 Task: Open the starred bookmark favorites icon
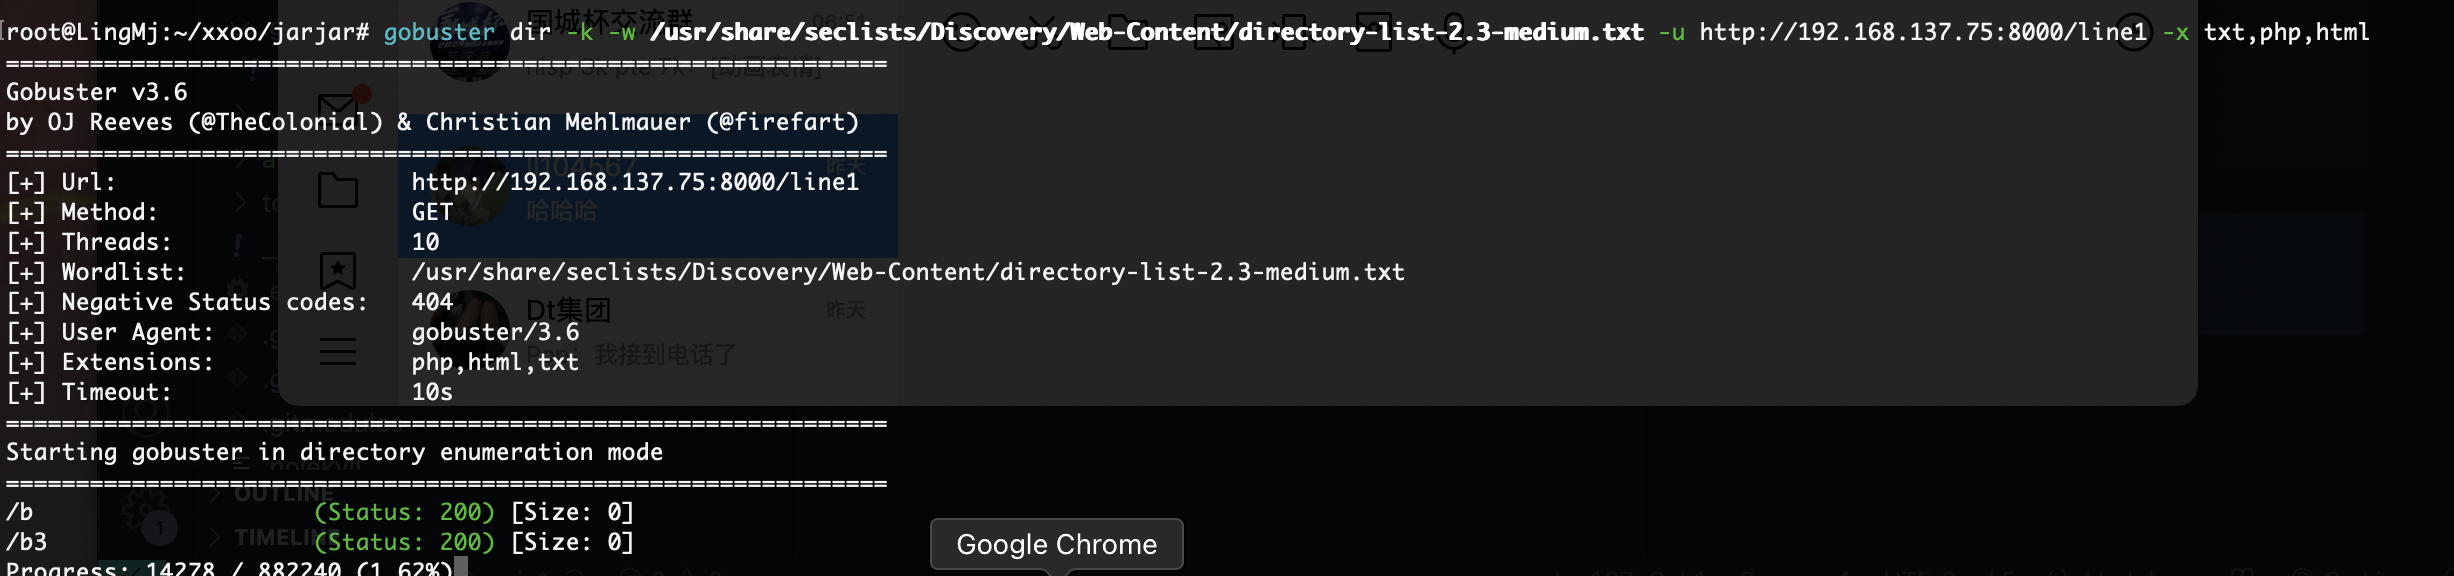point(338,271)
